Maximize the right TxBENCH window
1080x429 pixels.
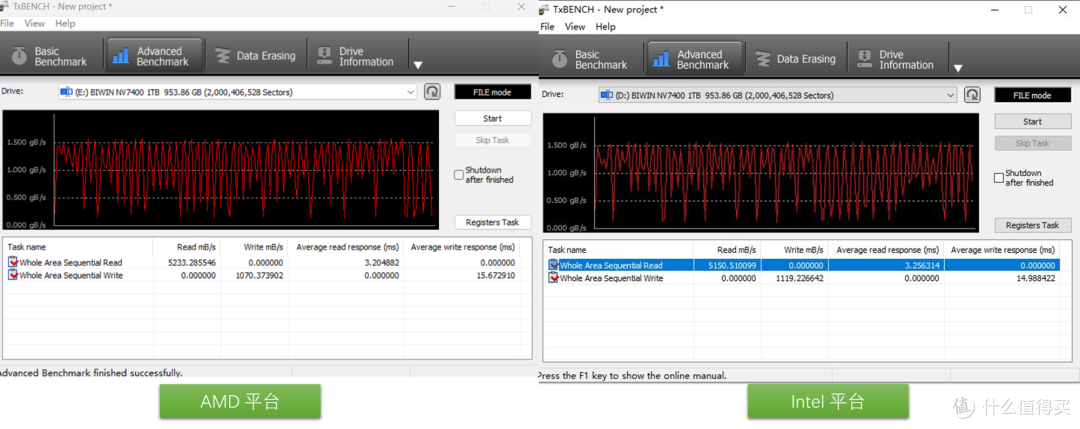[x=1028, y=10]
